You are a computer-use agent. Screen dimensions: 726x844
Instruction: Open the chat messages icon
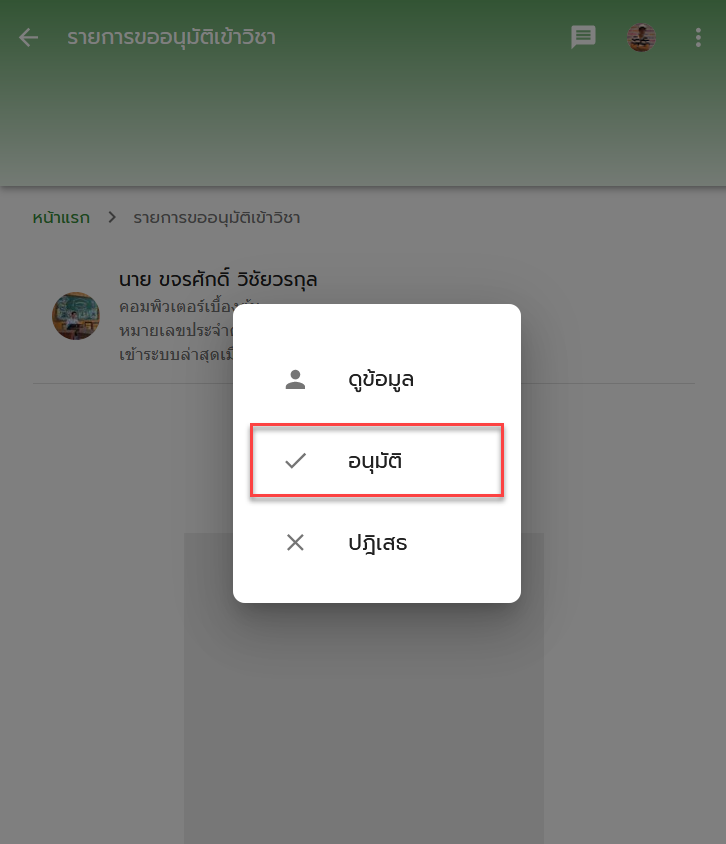click(x=583, y=38)
